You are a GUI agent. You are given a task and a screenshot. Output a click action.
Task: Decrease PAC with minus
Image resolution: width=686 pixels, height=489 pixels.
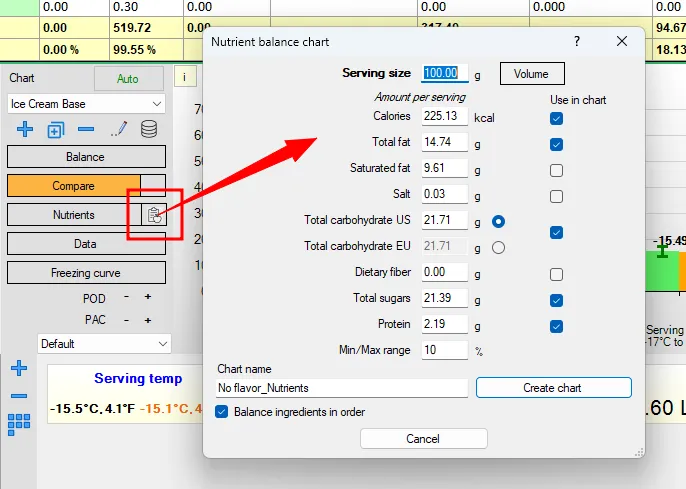(126, 321)
